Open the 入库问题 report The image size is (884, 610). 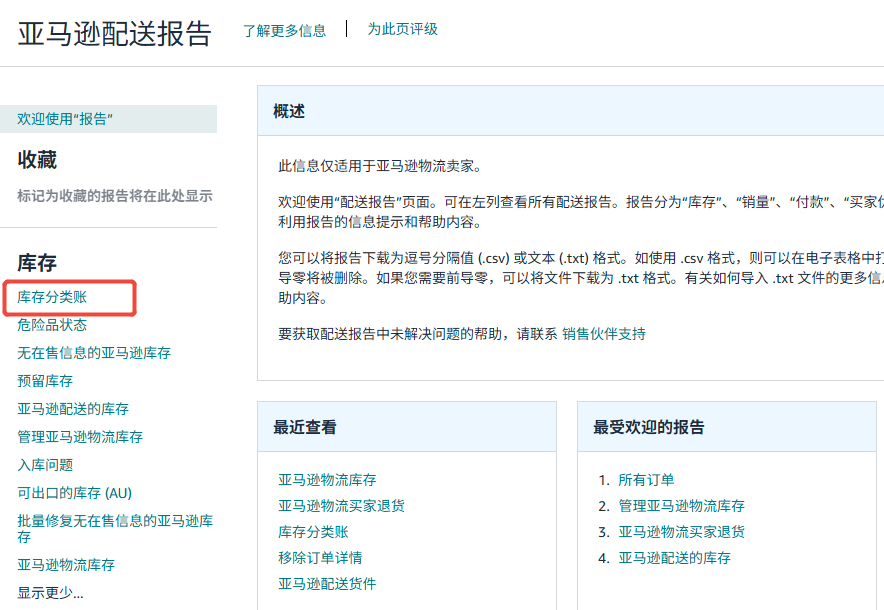[45, 465]
